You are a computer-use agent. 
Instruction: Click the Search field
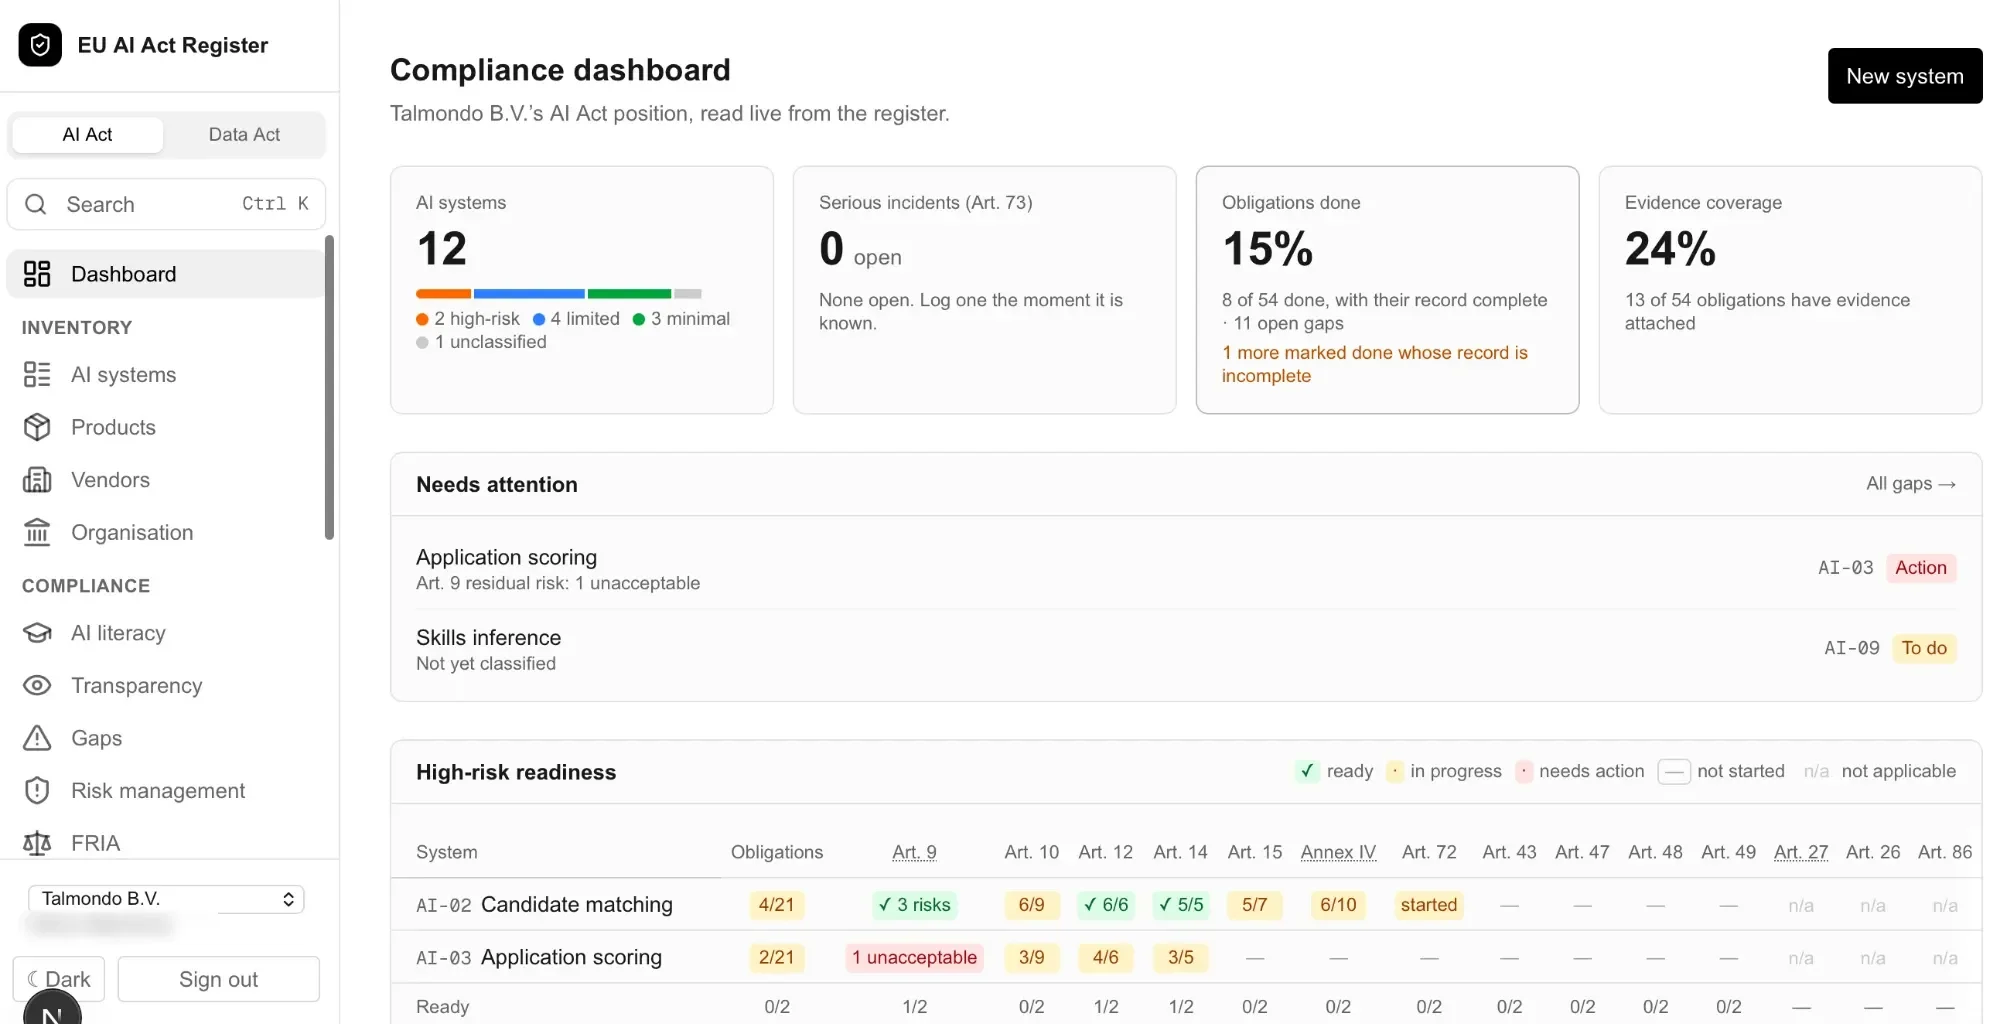coord(166,204)
